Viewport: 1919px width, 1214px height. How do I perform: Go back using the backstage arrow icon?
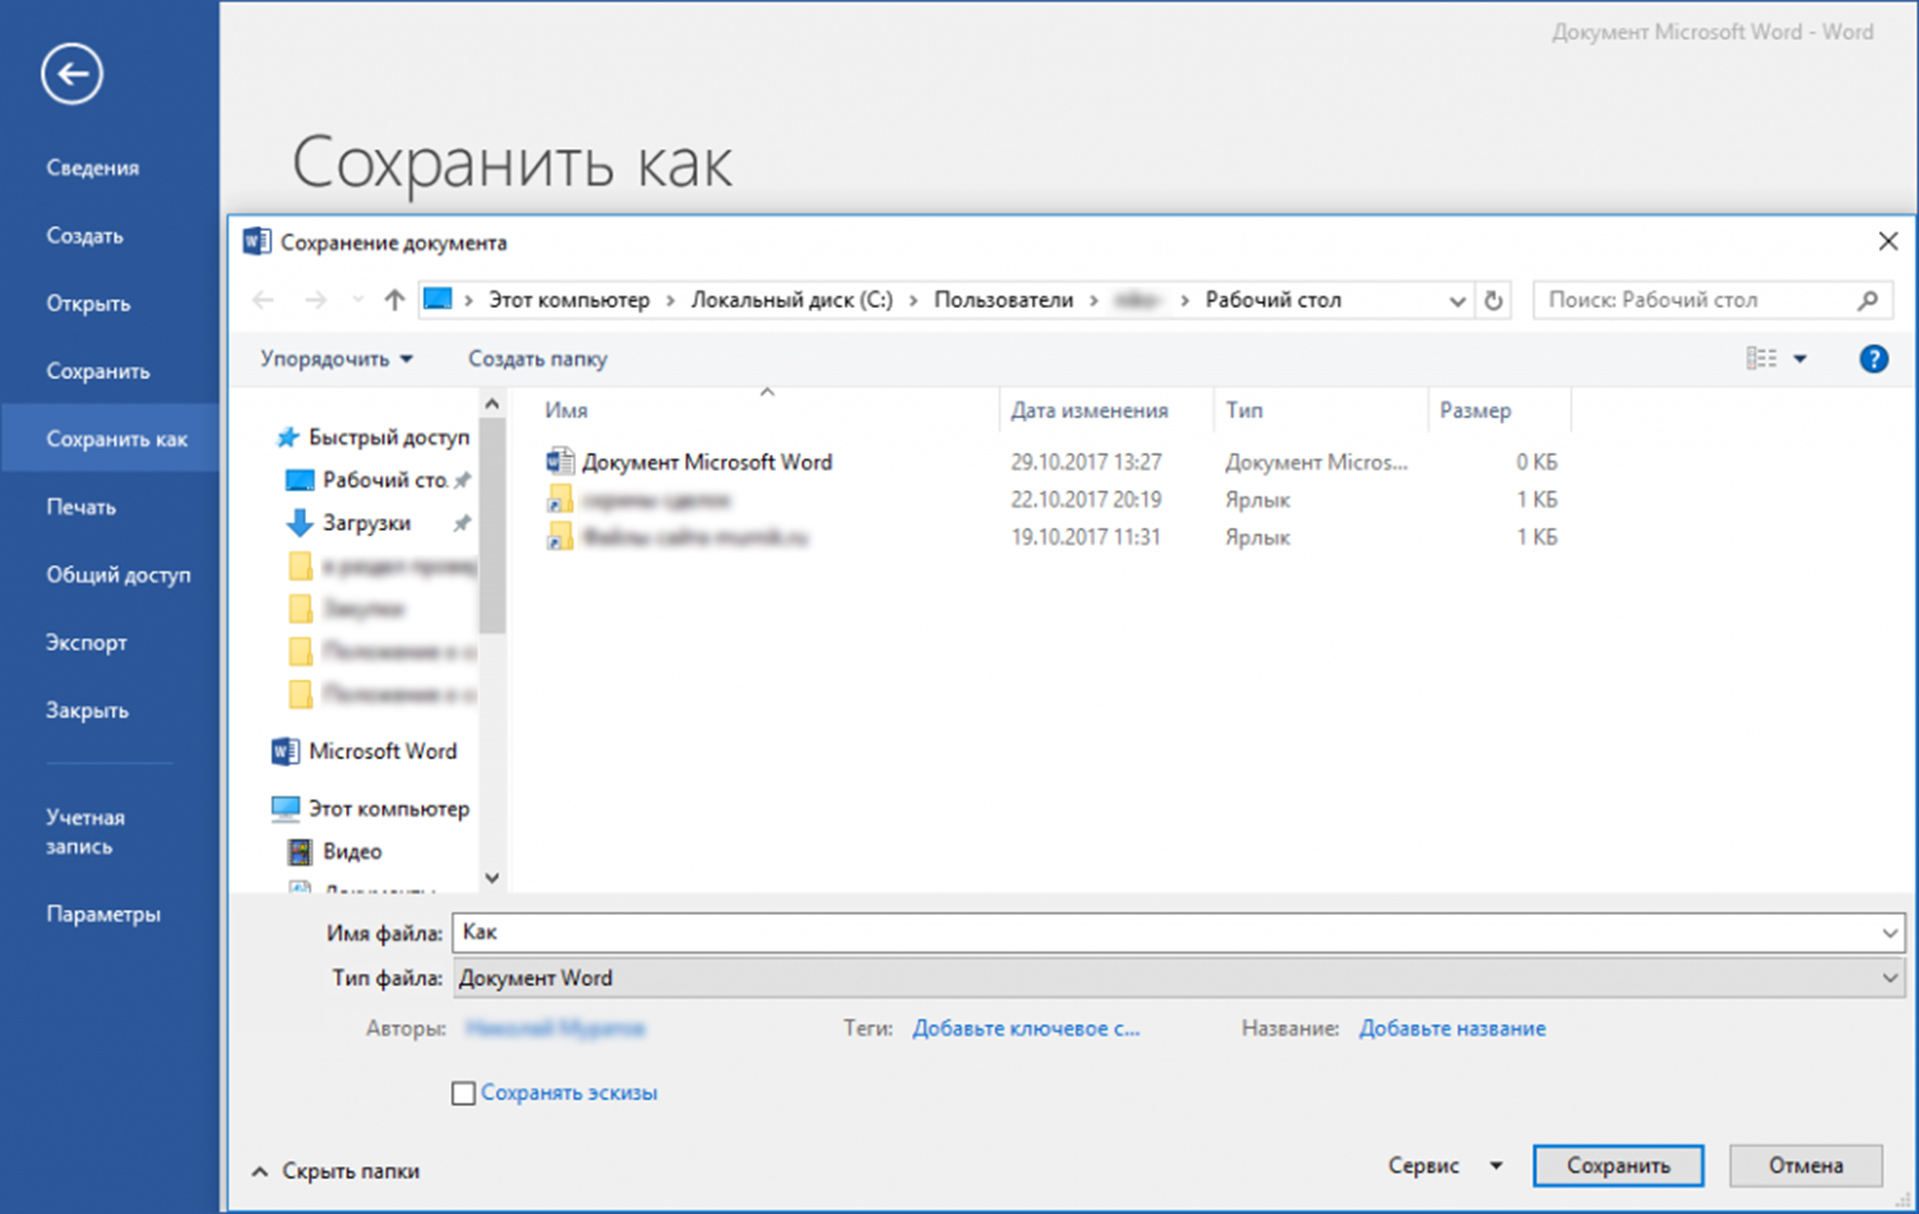pos(72,73)
